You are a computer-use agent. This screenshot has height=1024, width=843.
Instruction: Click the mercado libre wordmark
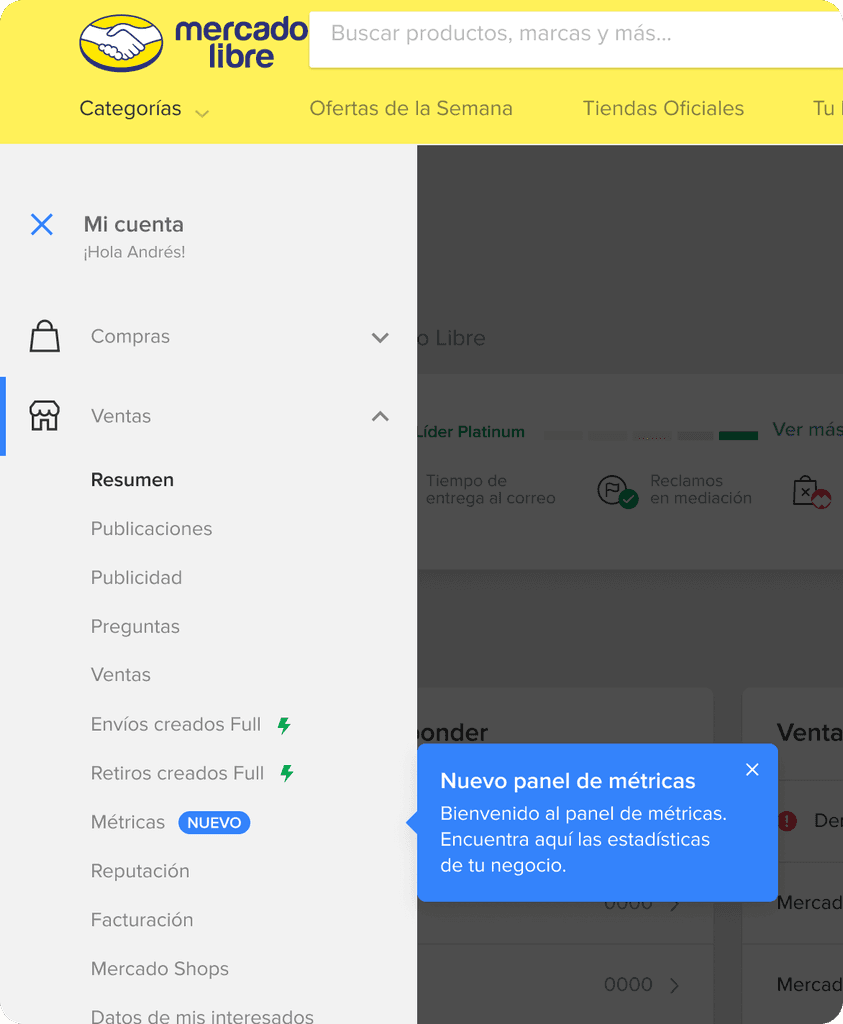(x=241, y=43)
